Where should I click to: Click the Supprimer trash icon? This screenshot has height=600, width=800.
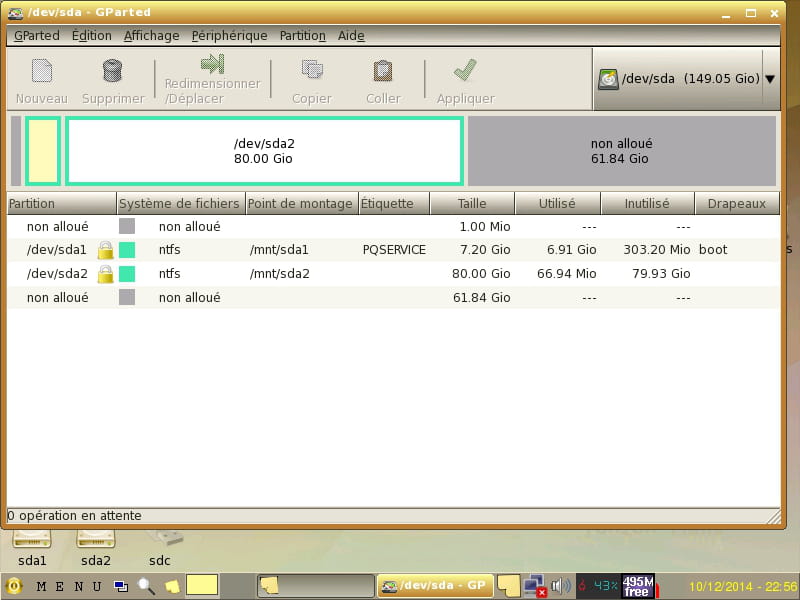click(112, 70)
